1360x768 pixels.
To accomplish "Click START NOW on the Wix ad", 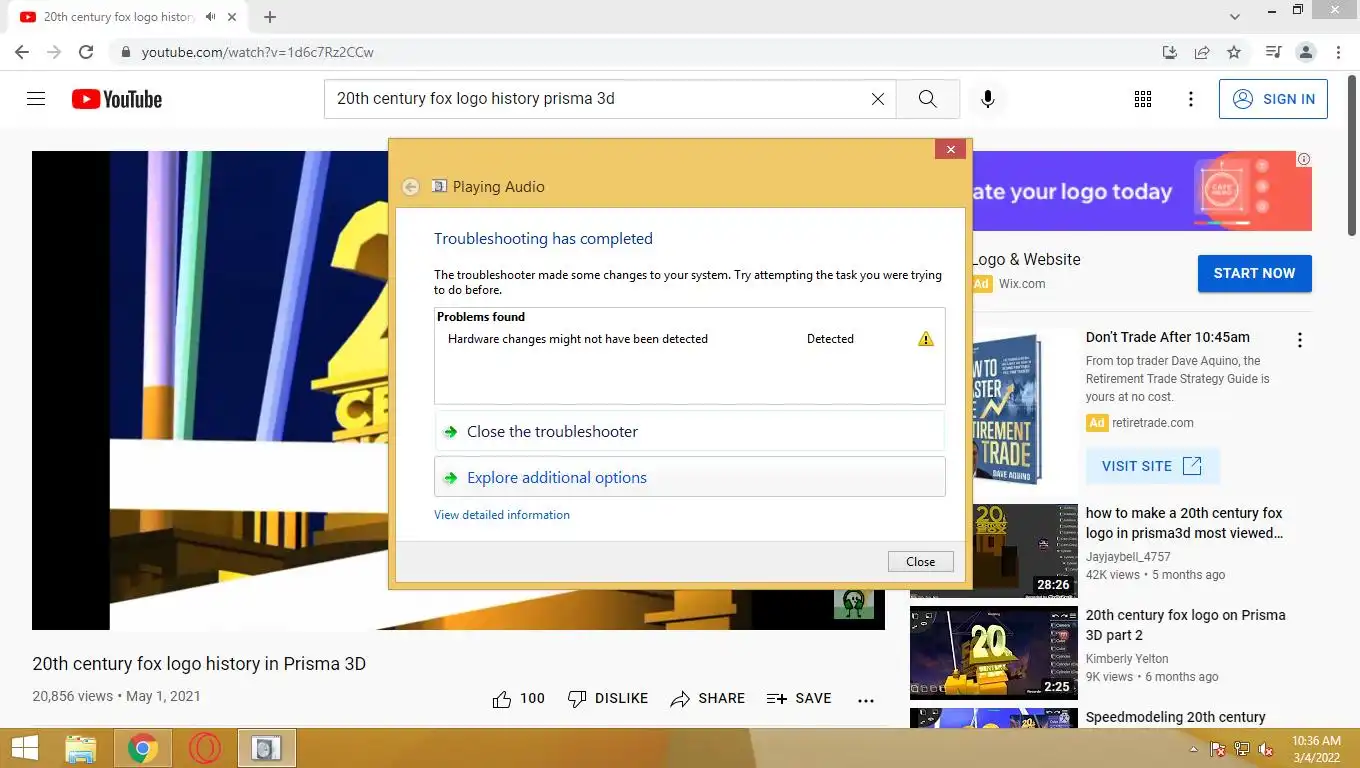I will coord(1254,273).
